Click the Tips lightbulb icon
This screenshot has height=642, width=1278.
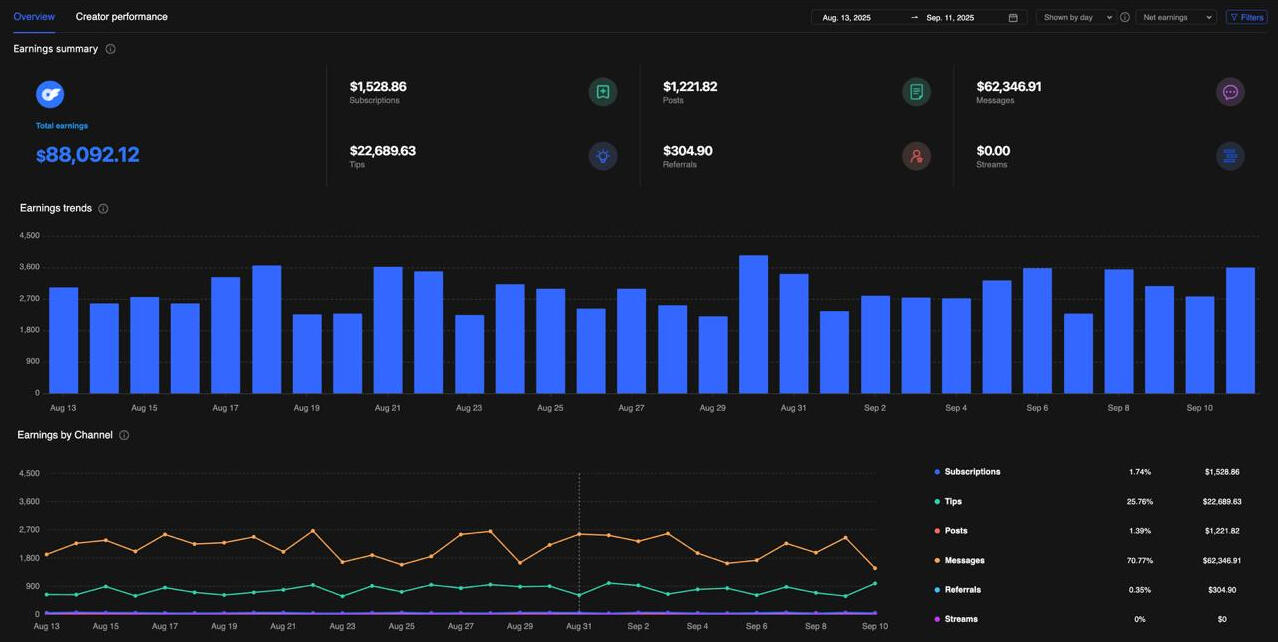pos(602,156)
